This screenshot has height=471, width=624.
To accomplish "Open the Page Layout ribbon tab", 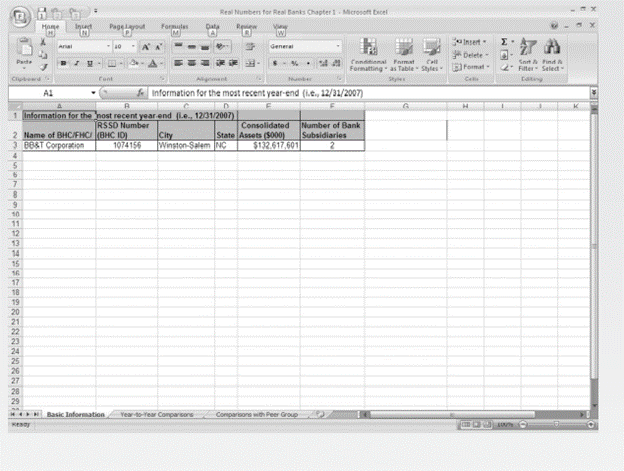I will click(127, 27).
